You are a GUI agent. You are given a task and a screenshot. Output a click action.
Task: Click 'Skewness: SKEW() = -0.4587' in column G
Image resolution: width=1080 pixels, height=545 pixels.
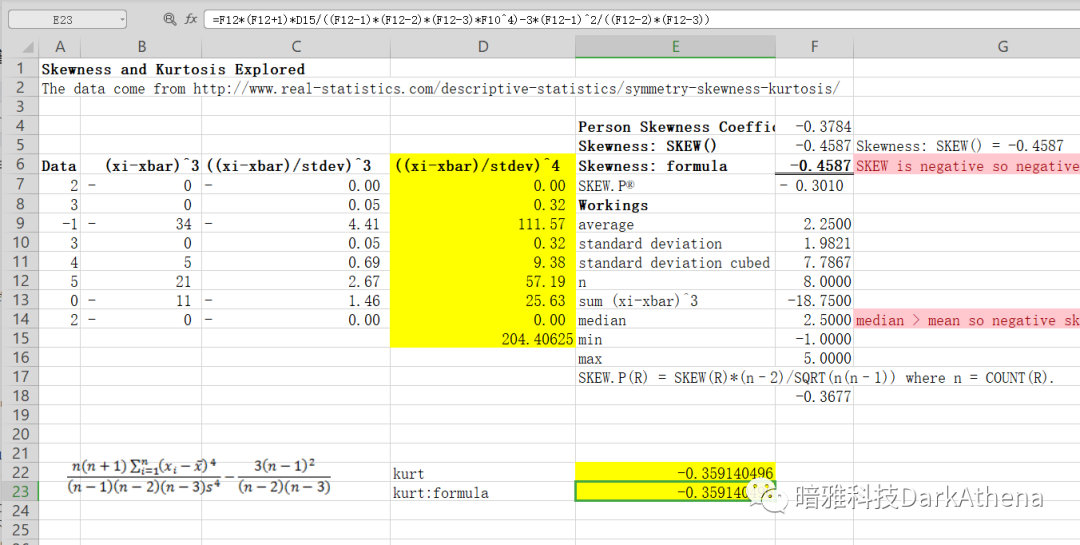point(959,146)
